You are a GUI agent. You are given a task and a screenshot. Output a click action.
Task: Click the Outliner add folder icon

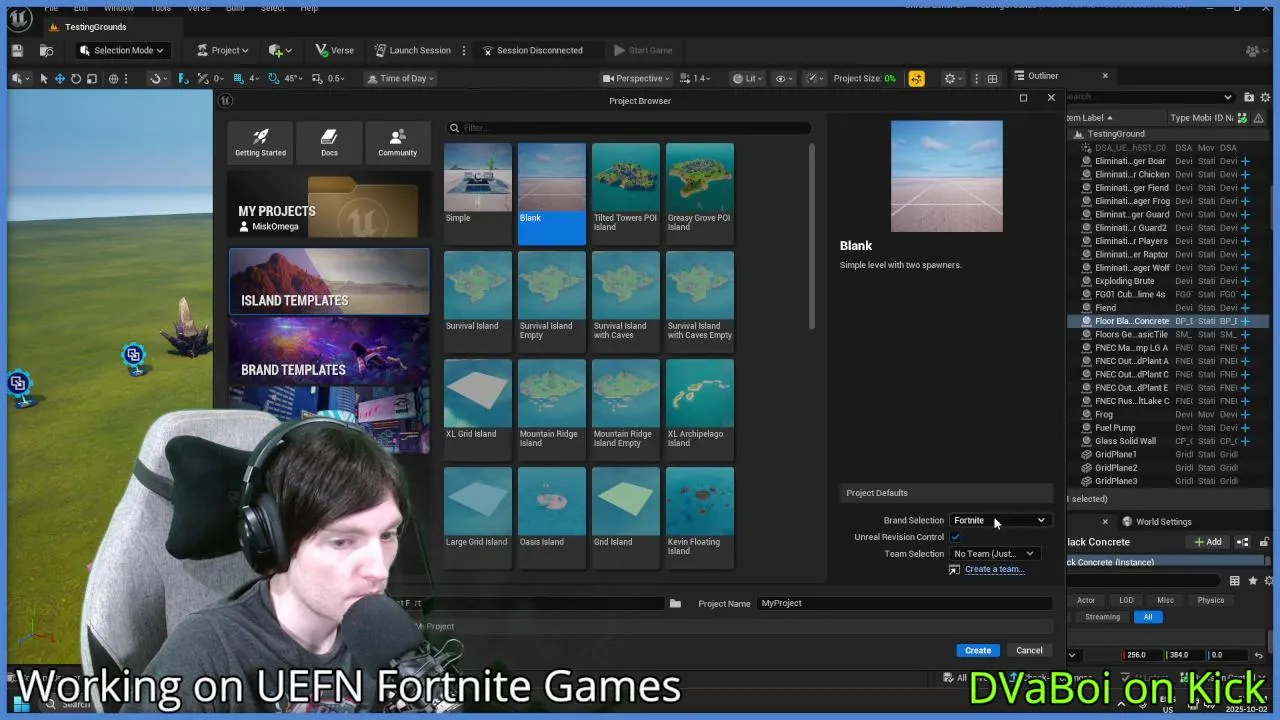(x=1249, y=97)
